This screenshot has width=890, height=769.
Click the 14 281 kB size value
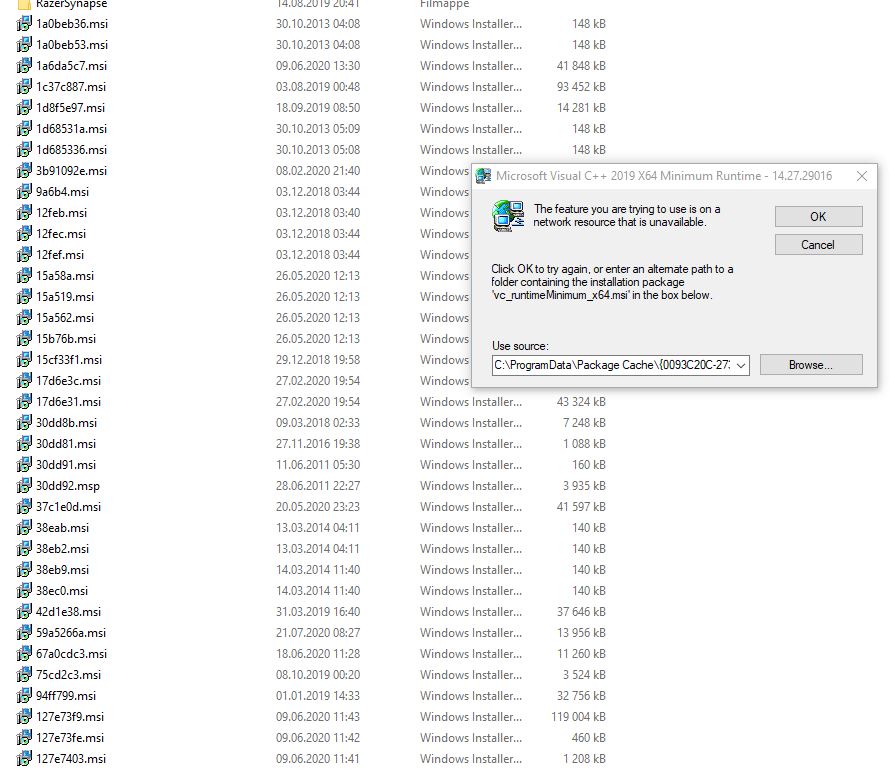(x=581, y=108)
